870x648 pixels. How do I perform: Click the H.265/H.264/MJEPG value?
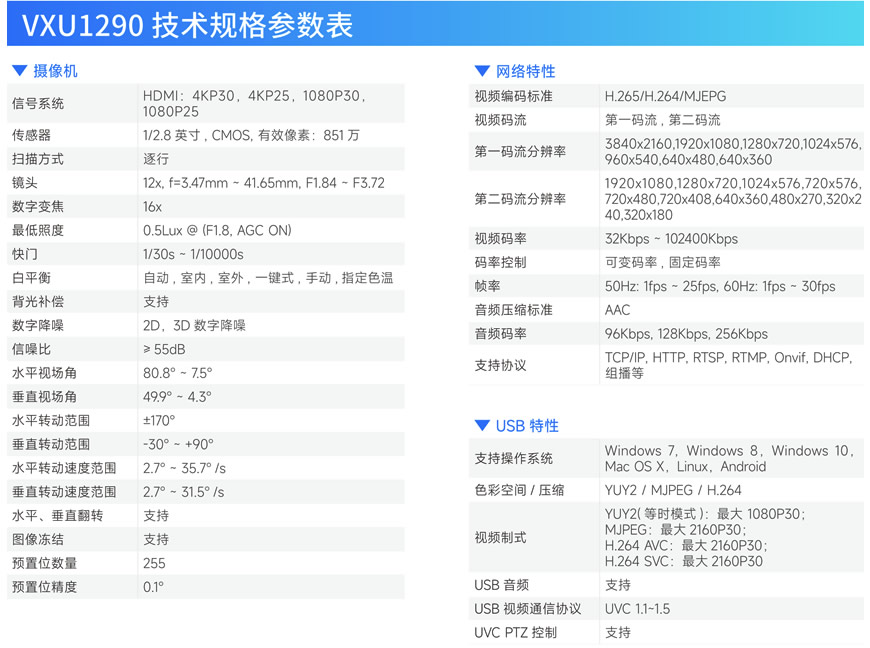[665, 96]
